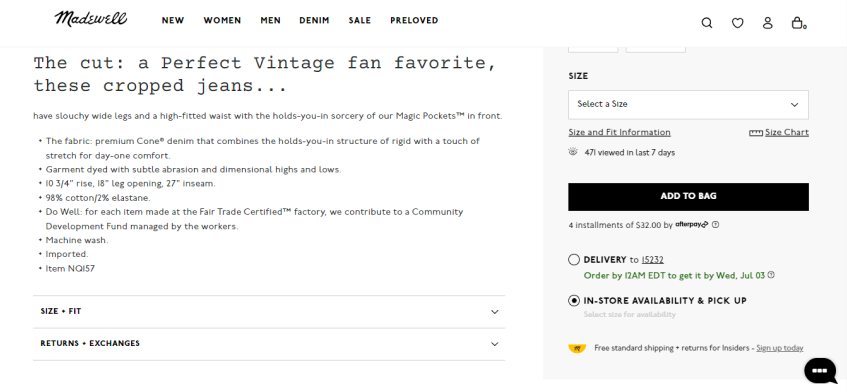Screen dimensions: 847x392
Task: Open the search icon in header
Action: click(707, 23)
